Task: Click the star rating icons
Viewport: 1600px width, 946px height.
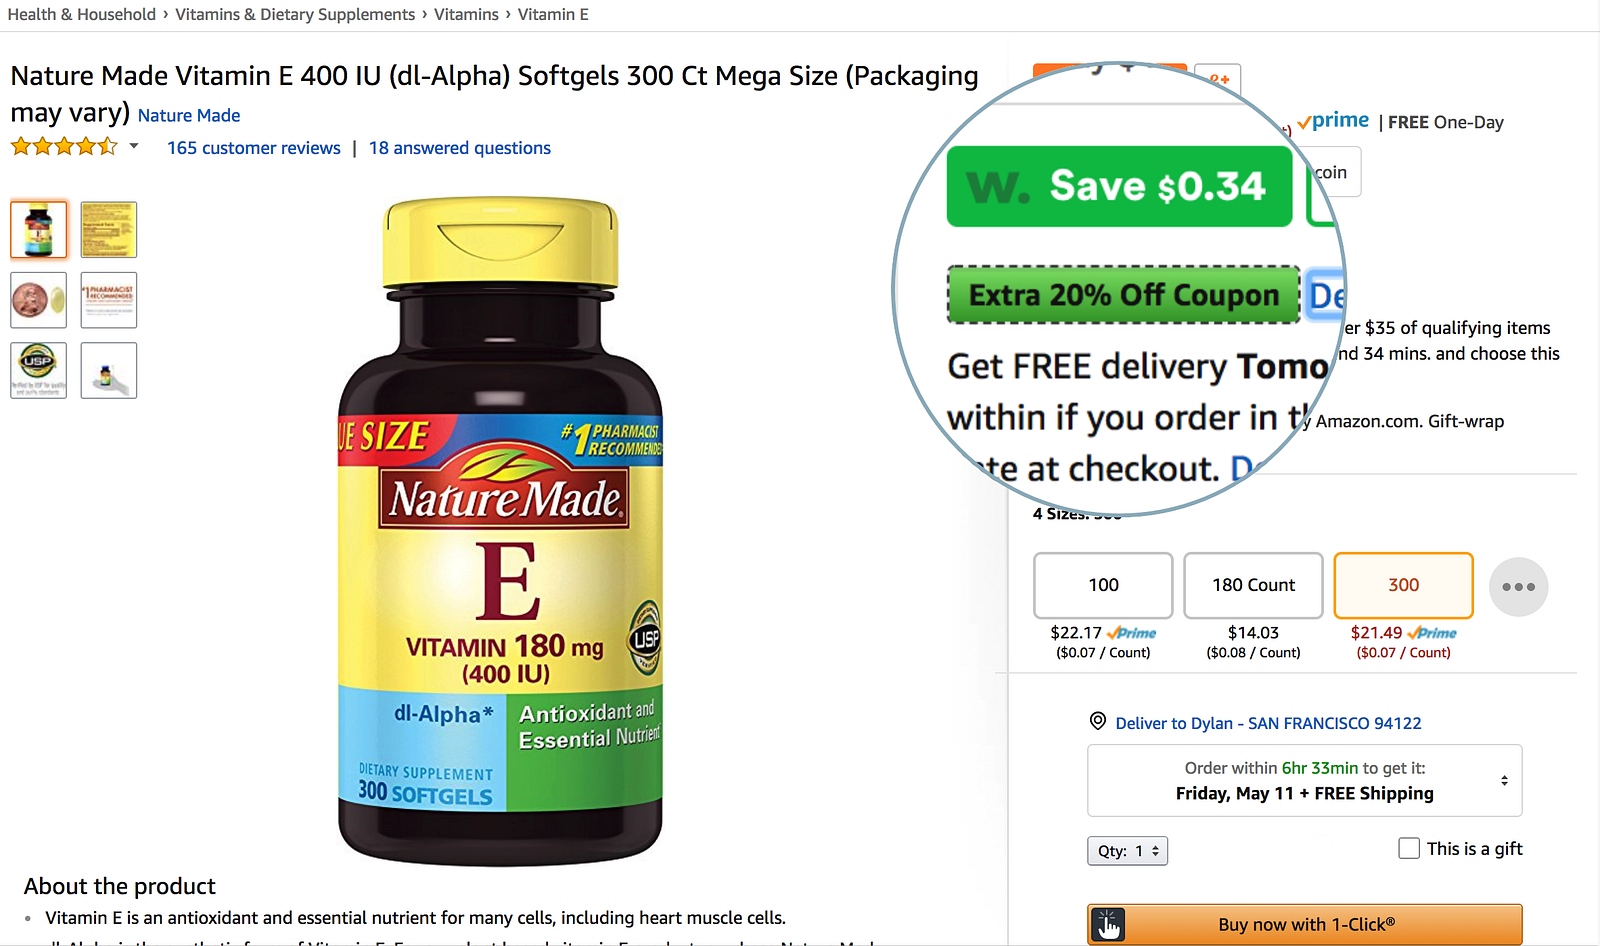Action: click(x=64, y=147)
